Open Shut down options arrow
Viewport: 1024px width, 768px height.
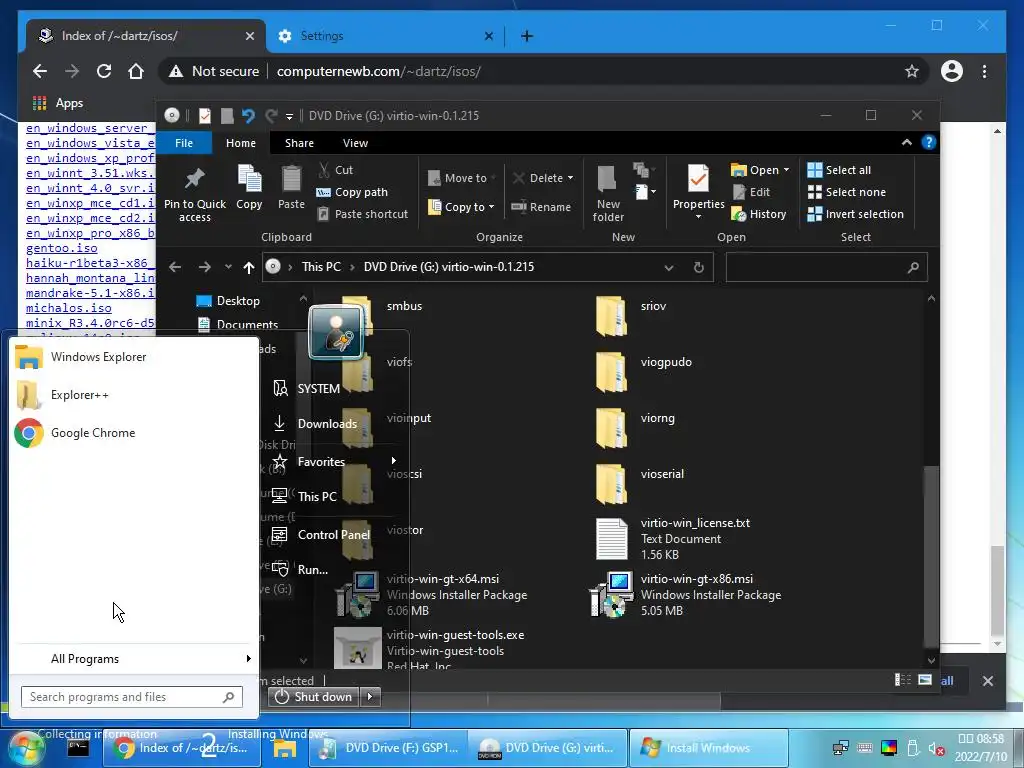pos(370,697)
